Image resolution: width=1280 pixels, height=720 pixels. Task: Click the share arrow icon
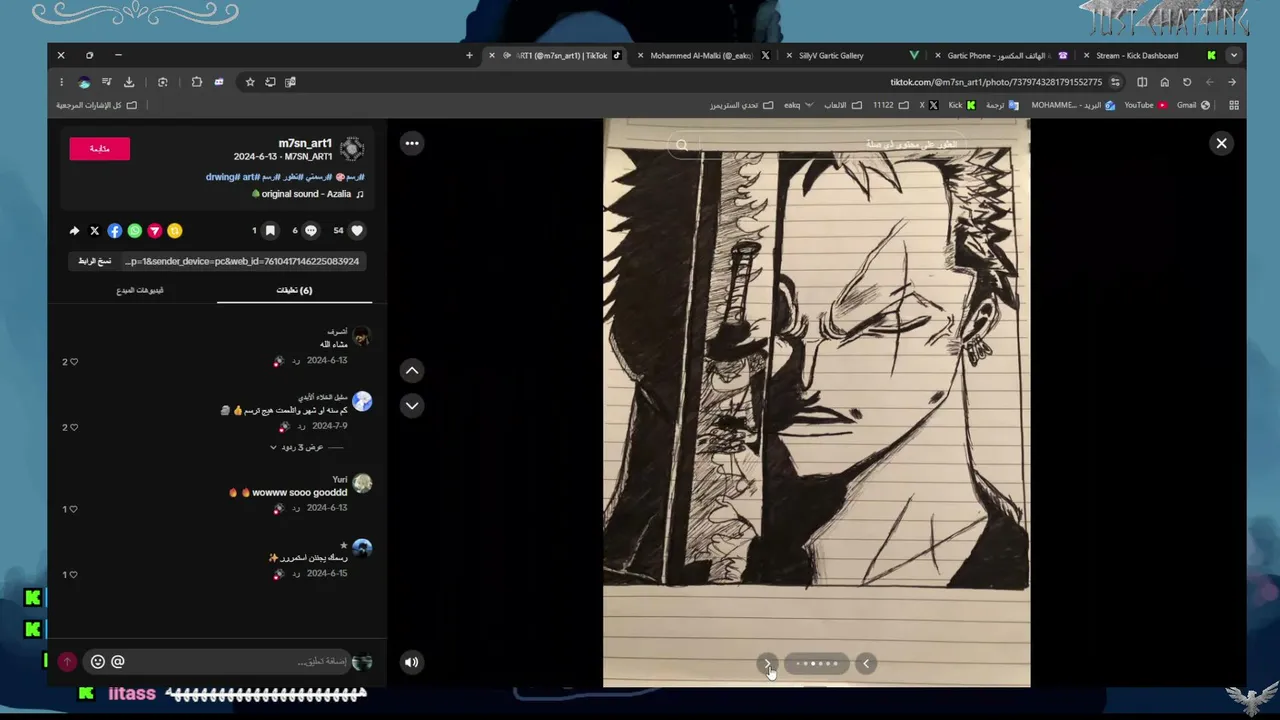click(74, 231)
